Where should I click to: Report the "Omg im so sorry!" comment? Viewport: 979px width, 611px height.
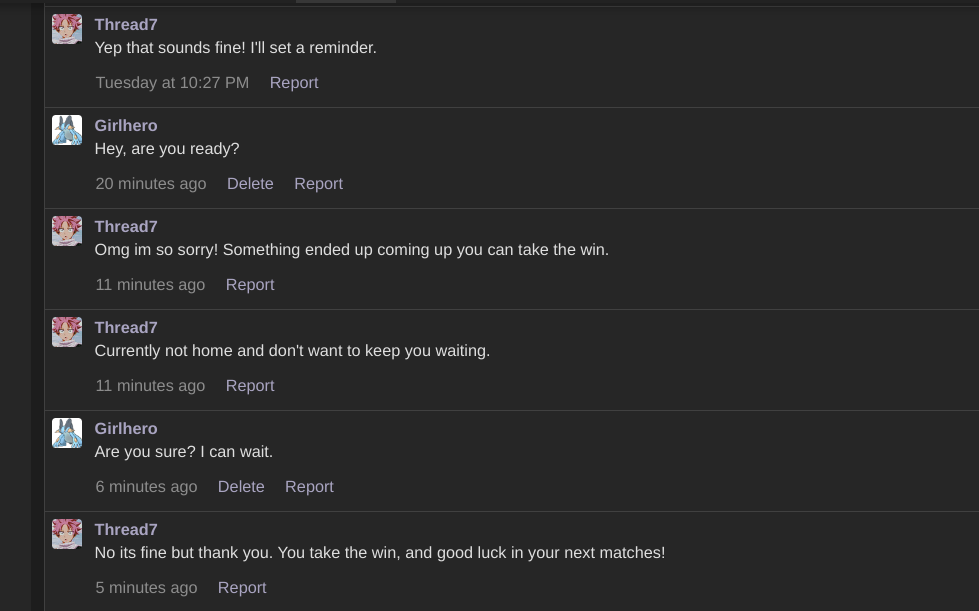(x=250, y=285)
